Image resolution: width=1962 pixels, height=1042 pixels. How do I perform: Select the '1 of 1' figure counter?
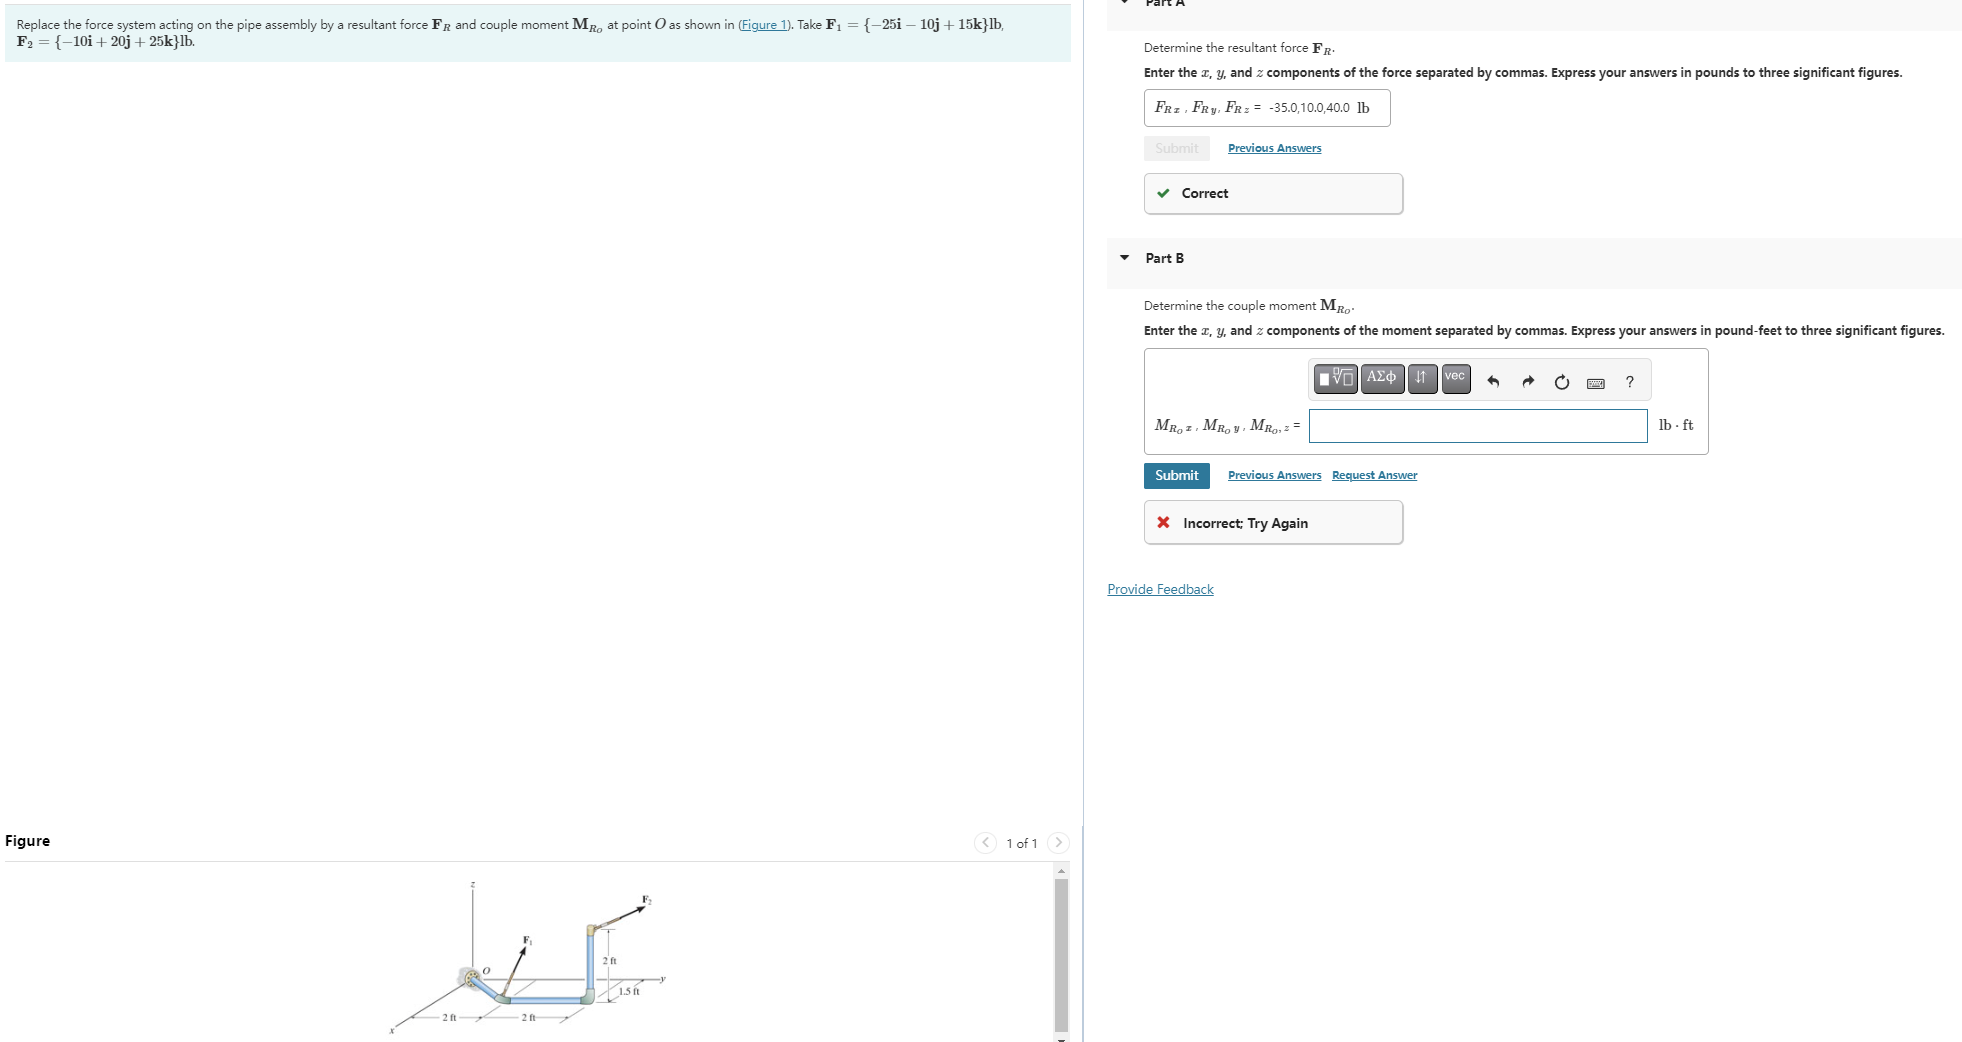[1022, 844]
